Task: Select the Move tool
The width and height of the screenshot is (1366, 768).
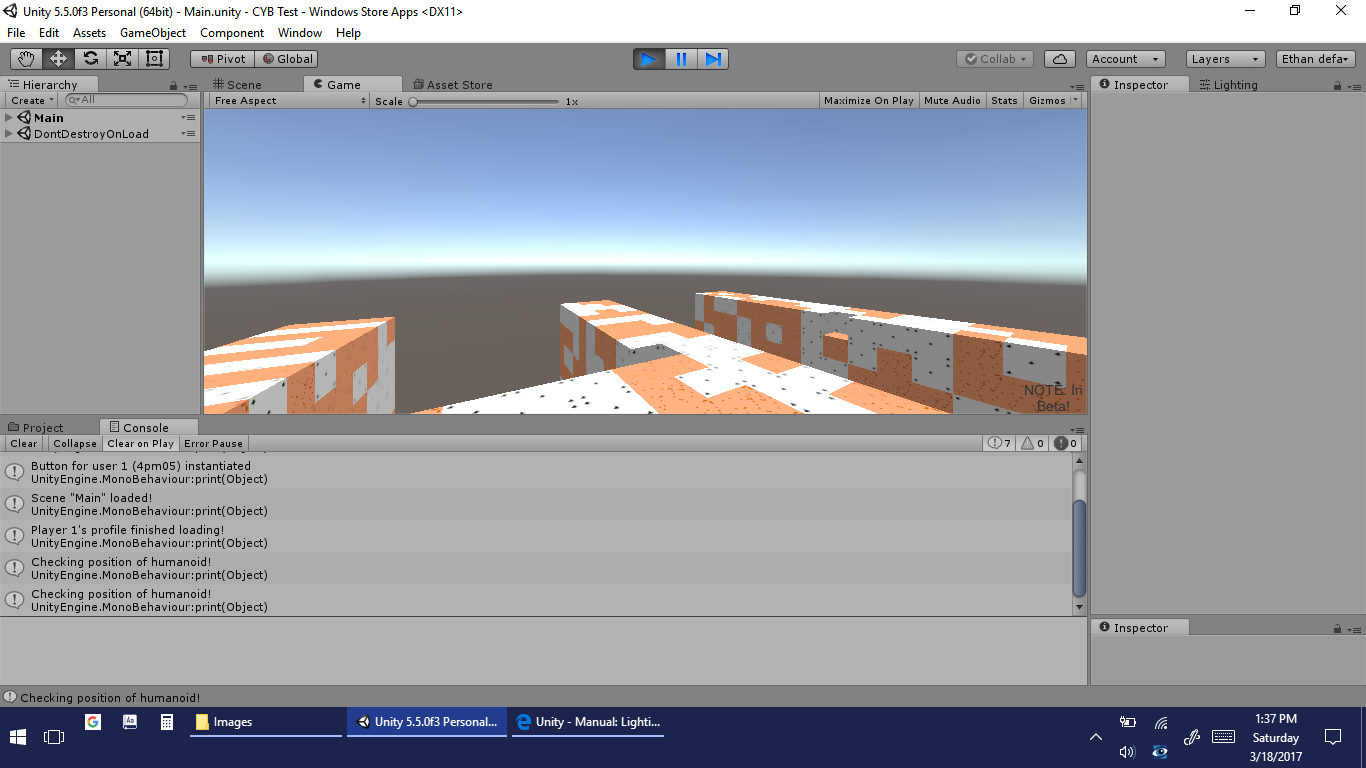Action: [x=58, y=59]
